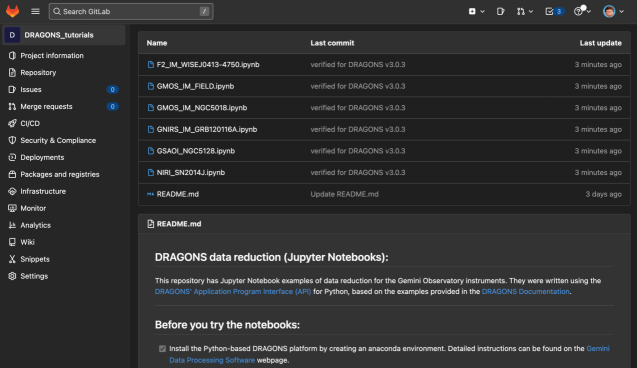Click the Snippets scissors icon
The height and width of the screenshot is (368, 637).
12,259
